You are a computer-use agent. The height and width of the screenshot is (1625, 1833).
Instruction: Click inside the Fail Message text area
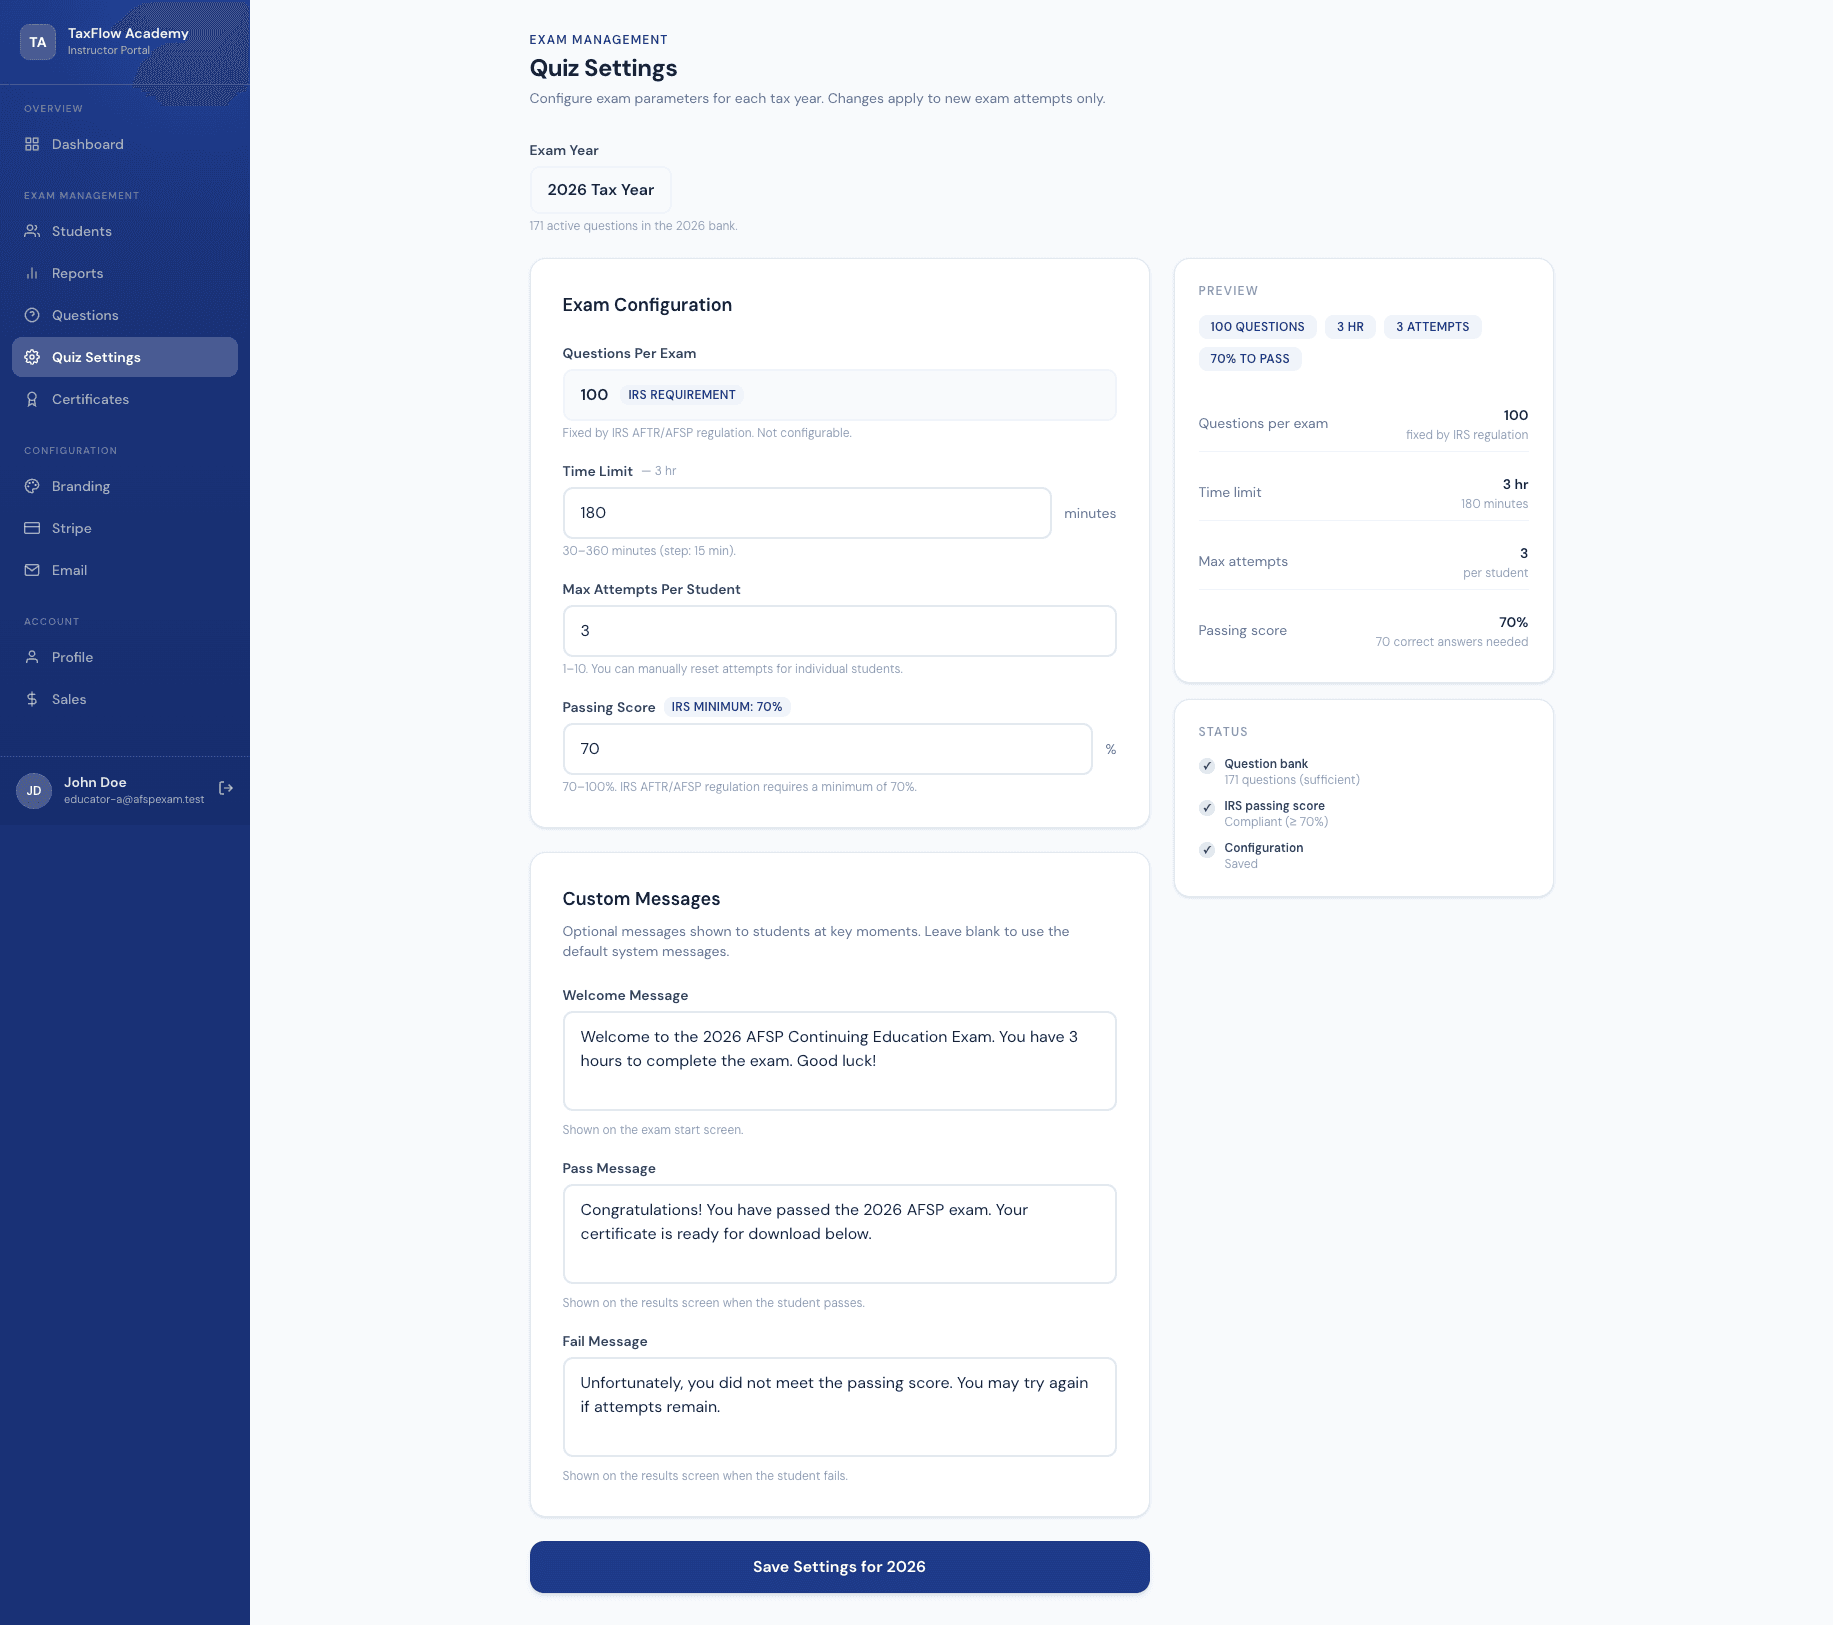(838, 1406)
